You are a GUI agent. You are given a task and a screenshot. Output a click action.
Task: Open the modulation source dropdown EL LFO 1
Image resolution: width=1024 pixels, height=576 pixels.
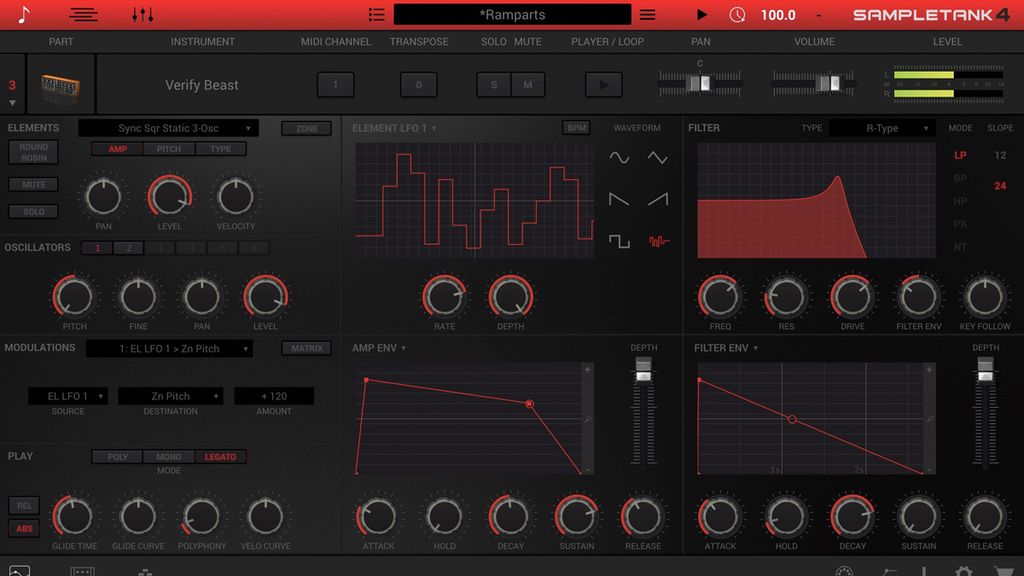(68, 396)
